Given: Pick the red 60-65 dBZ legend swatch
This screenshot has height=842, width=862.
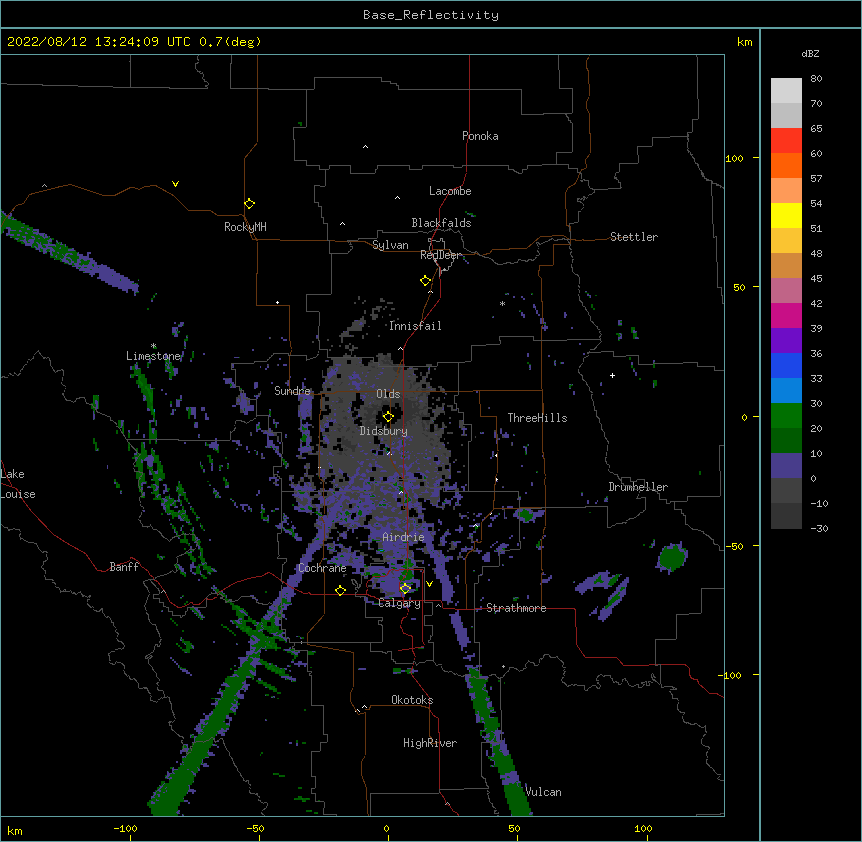Looking at the screenshot, I should click(786, 140).
